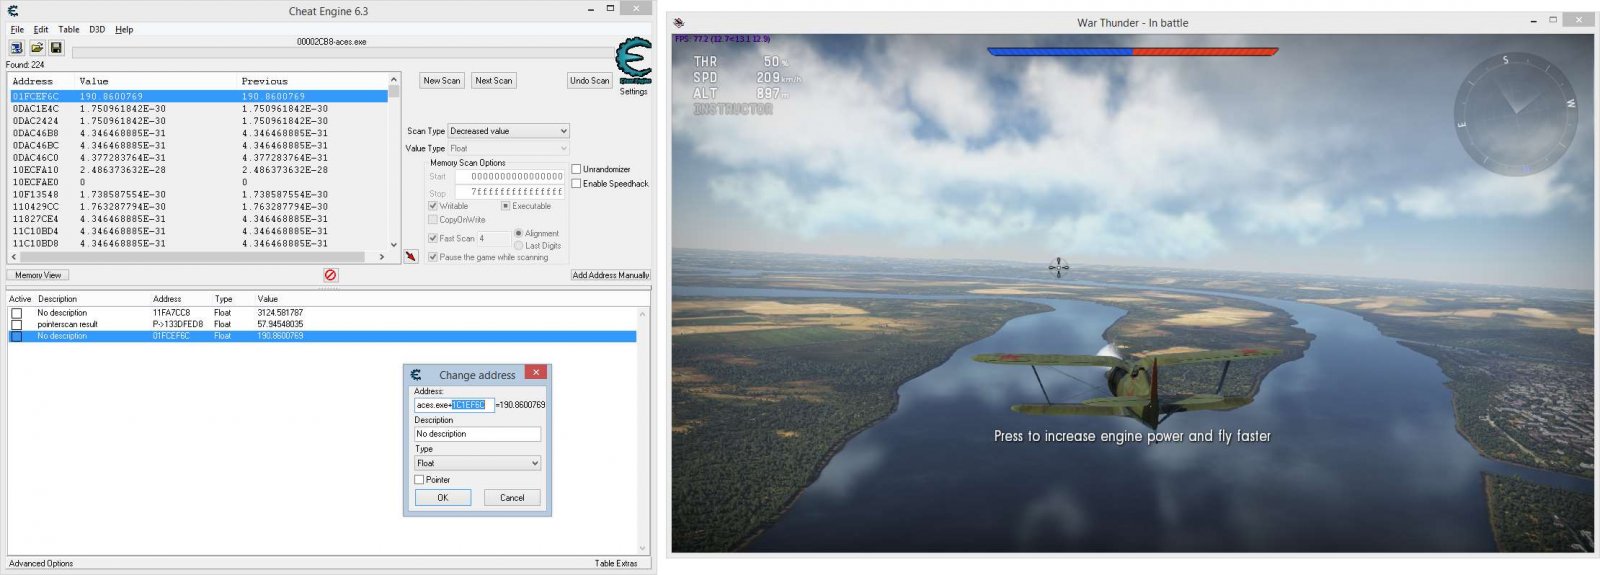Click the Cheat Engine logo above Settings
This screenshot has height=575, width=1600.
(x=633, y=61)
